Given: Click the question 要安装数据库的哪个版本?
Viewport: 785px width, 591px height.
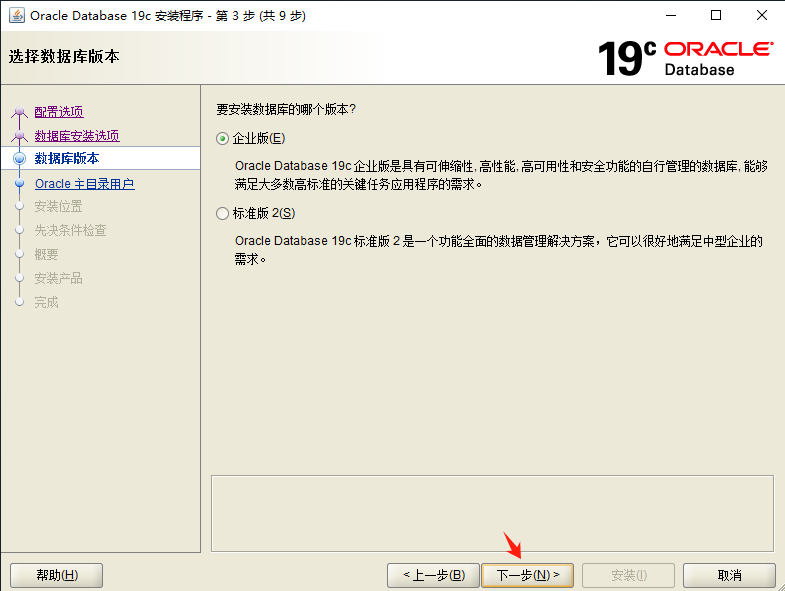Looking at the screenshot, I should pos(286,109).
